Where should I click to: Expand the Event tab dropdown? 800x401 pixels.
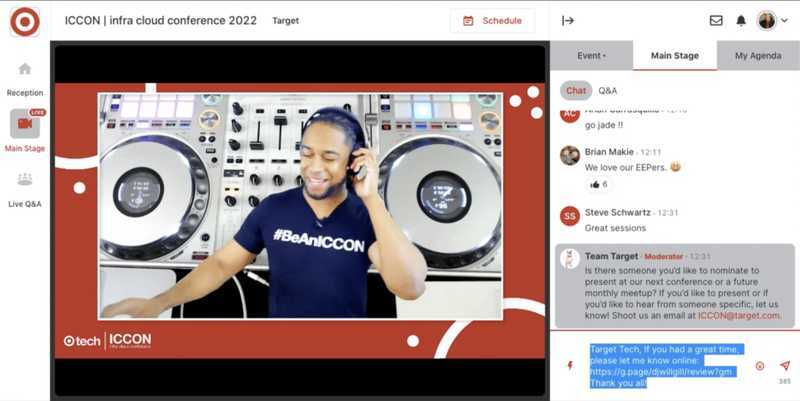click(591, 56)
